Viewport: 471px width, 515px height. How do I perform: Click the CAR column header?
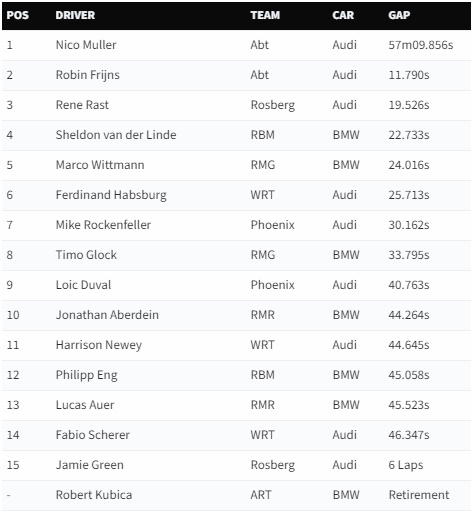click(x=343, y=15)
